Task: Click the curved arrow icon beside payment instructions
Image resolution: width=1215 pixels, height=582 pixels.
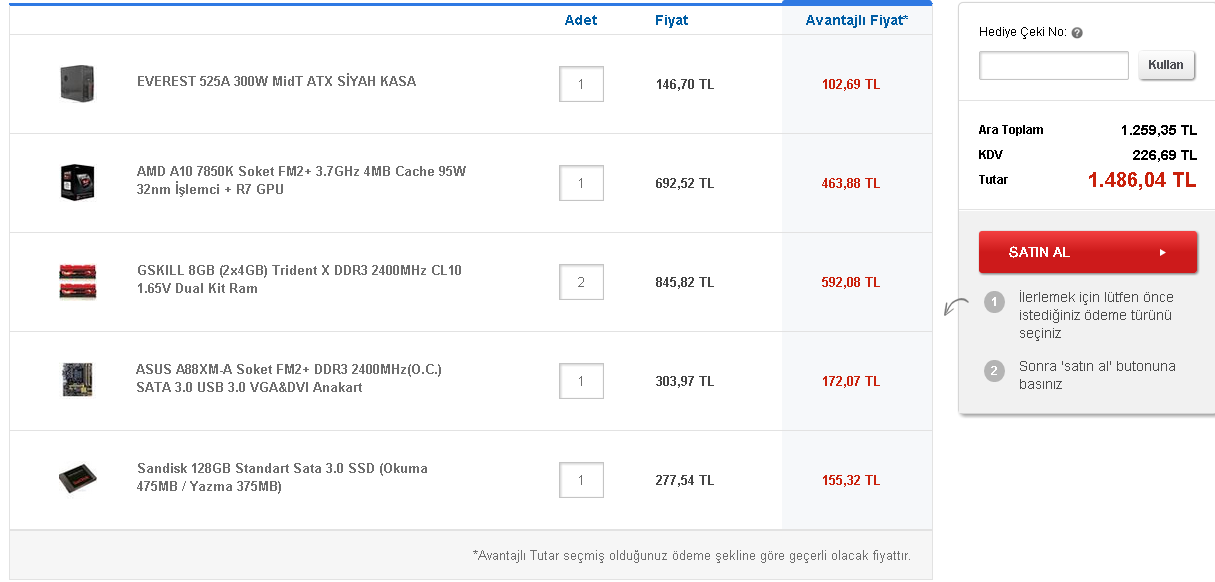Action: (956, 307)
